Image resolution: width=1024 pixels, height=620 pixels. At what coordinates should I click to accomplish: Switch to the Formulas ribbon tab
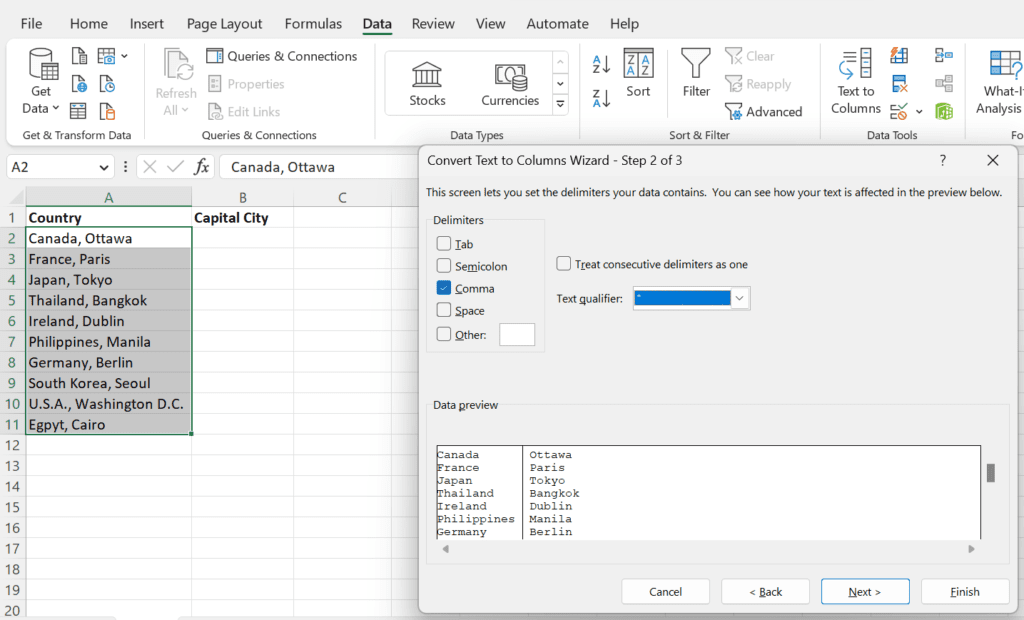(x=313, y=23)
